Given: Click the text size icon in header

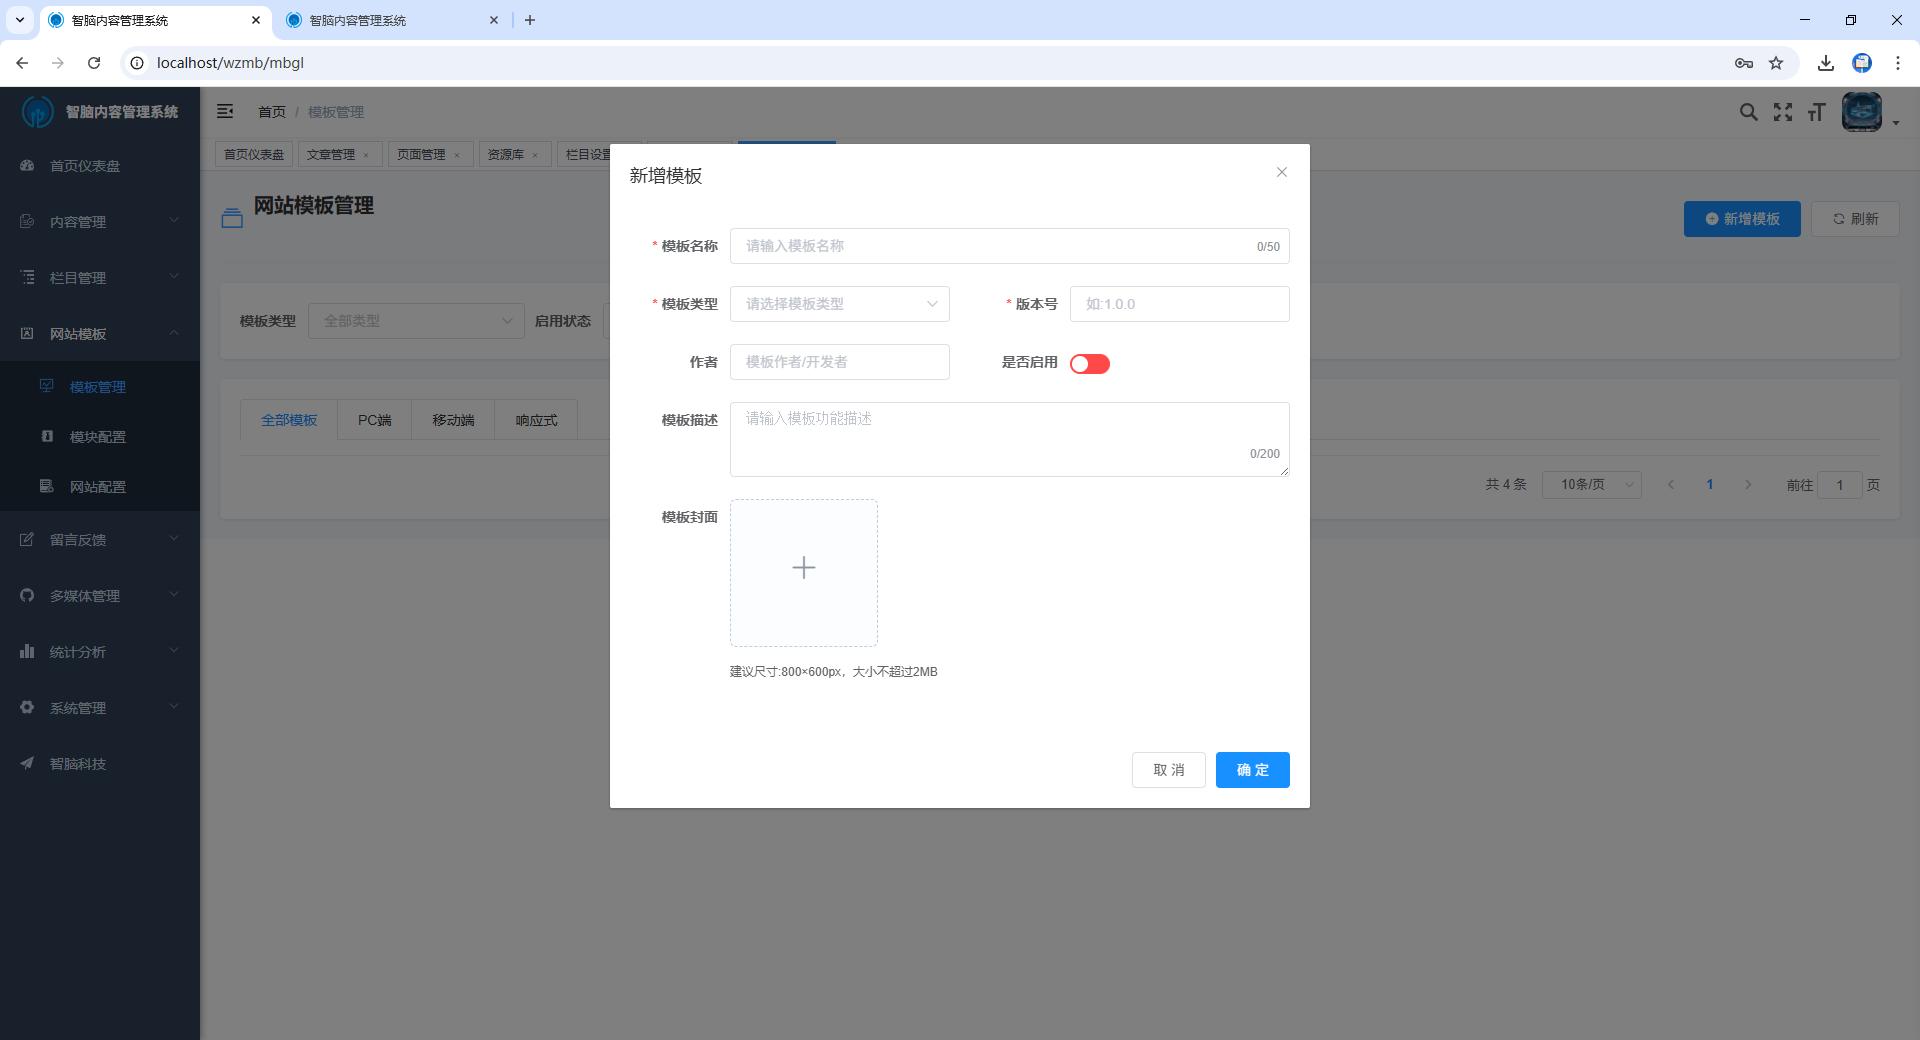Looking at the screenshot, I should pyautogui.click(x=1817, y=112).
